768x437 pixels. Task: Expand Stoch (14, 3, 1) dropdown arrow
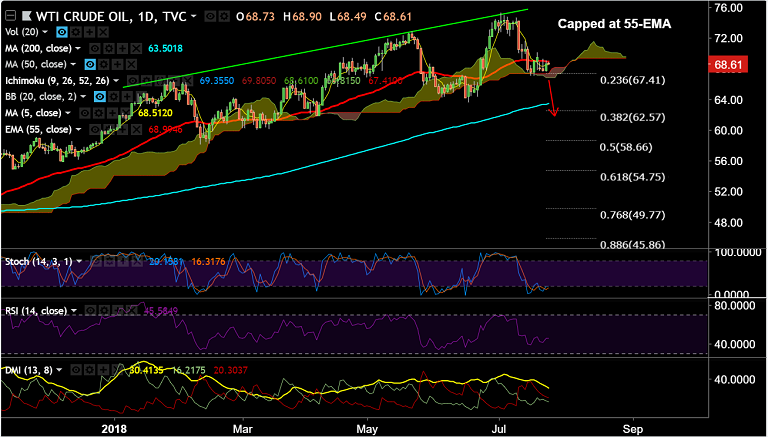tap(79, 261)
